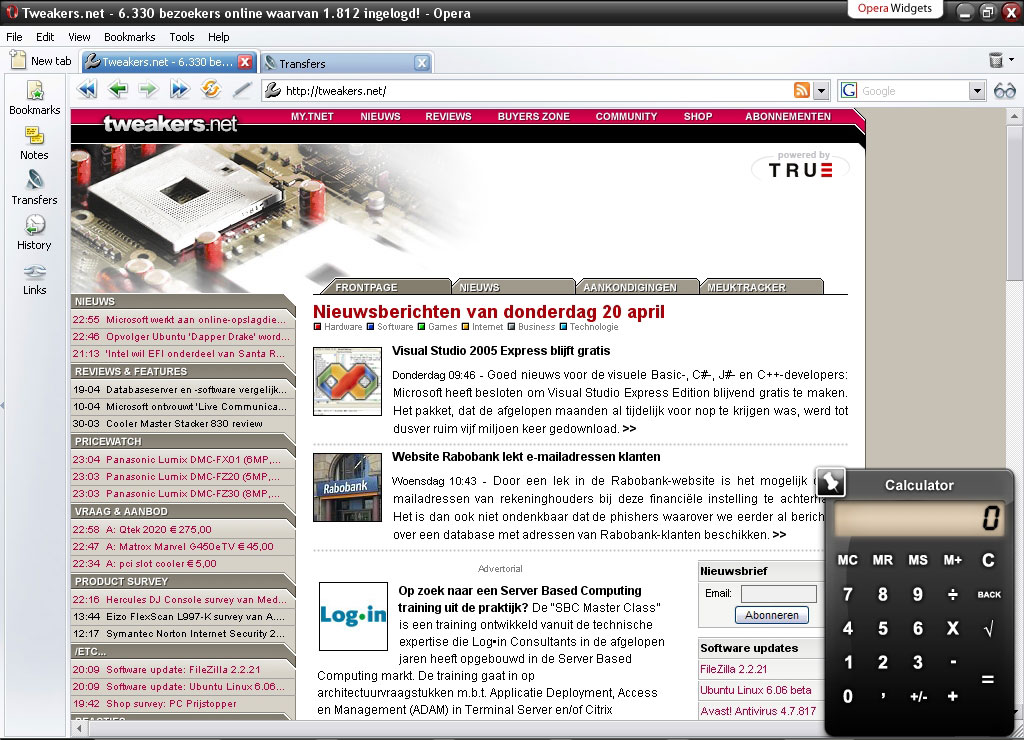Collapse the panel using the left-edge arrow
The image size is (1024, 740).
(x=3, y=405)
